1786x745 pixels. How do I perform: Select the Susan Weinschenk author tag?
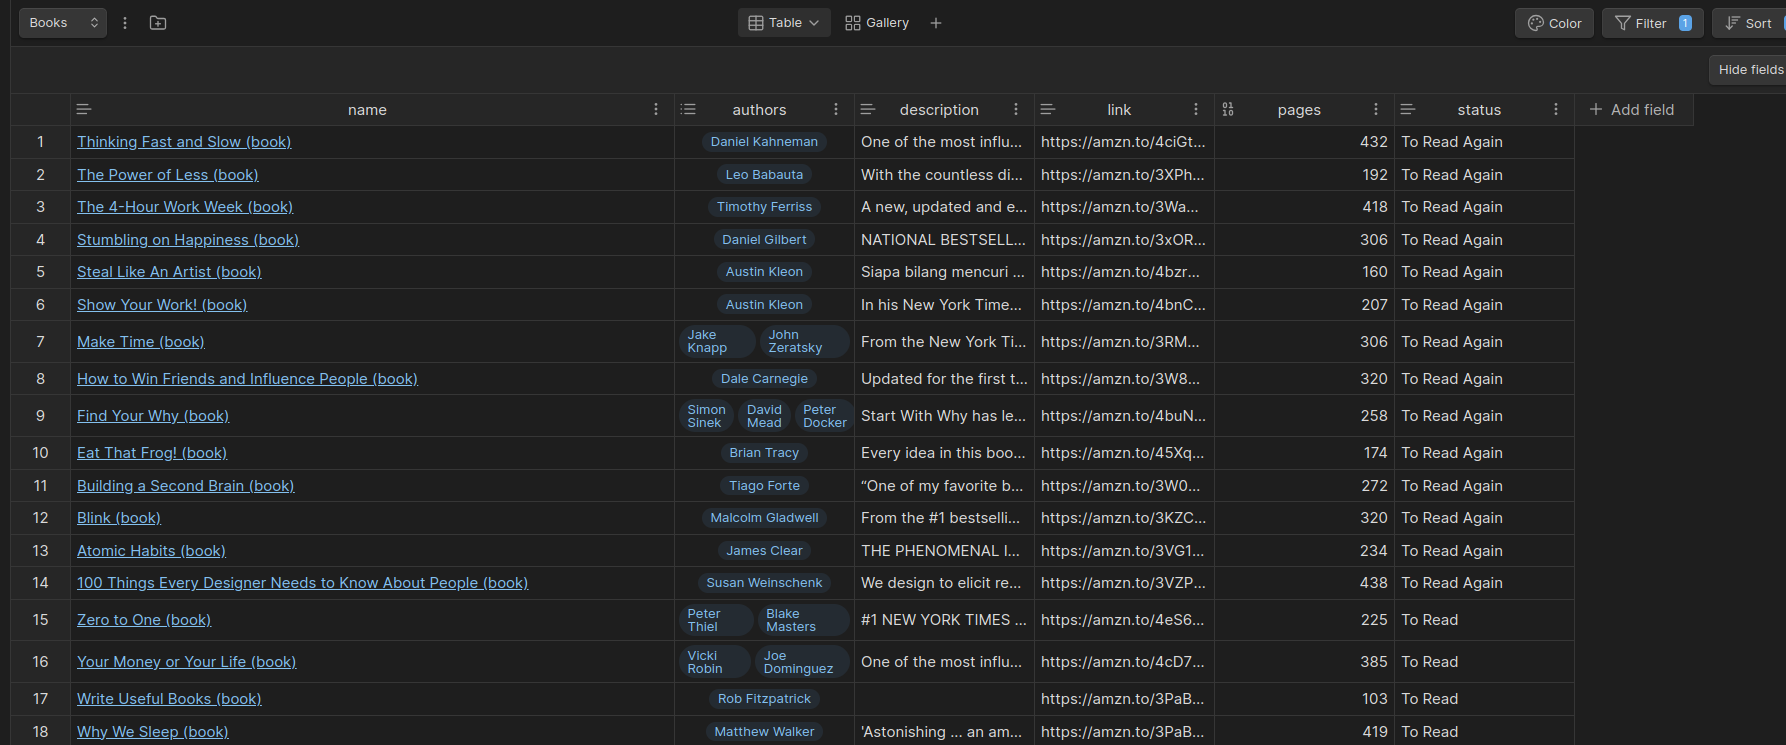[x=764, y=583]
